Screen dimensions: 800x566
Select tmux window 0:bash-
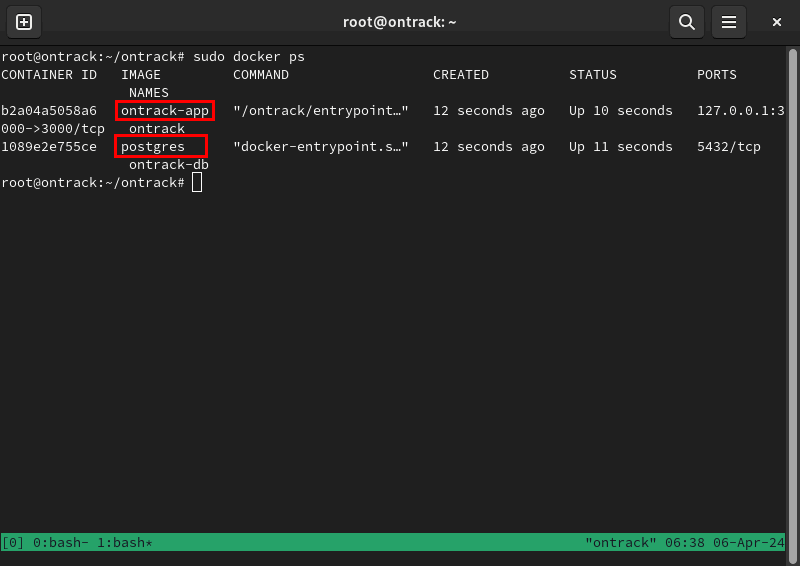click(61, 543)
